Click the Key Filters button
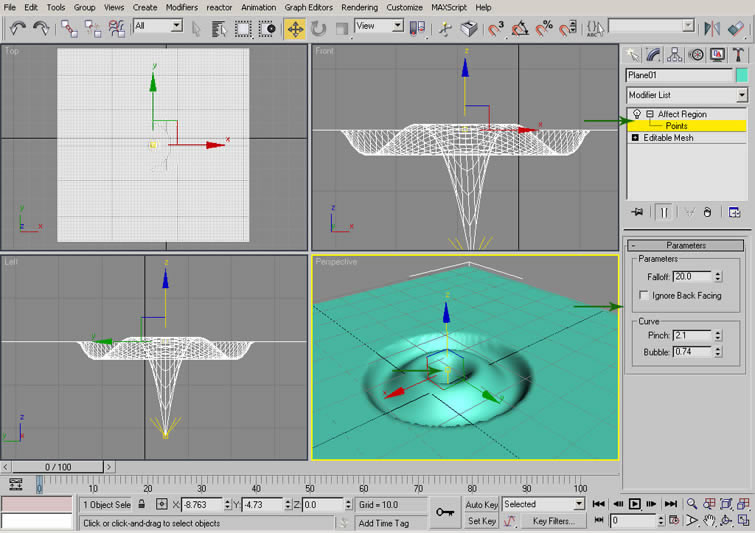 coord(553,521)
